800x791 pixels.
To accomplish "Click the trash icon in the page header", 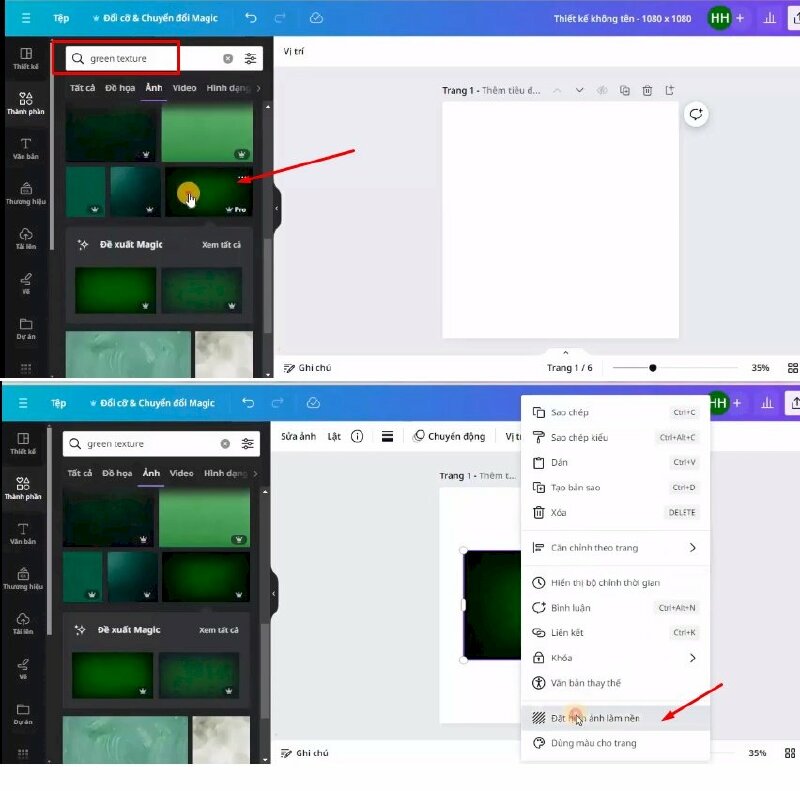I will click(x=647, y=91).
